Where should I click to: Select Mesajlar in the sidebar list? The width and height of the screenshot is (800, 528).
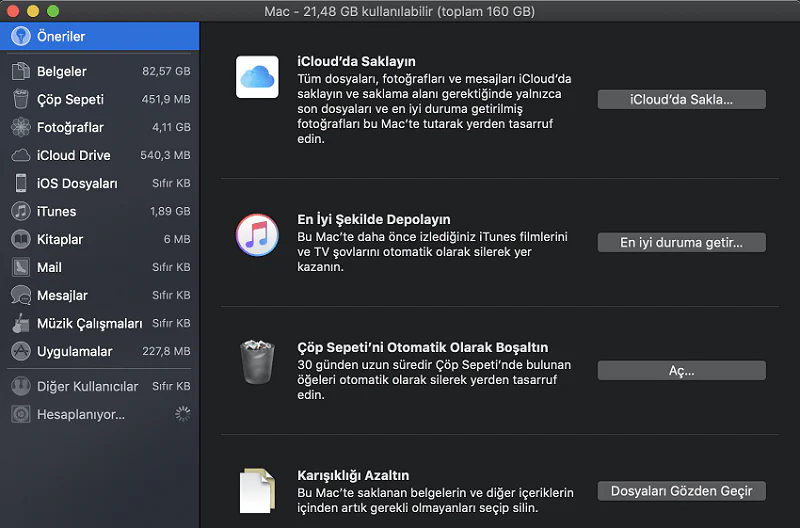click(x=62, y=296)
